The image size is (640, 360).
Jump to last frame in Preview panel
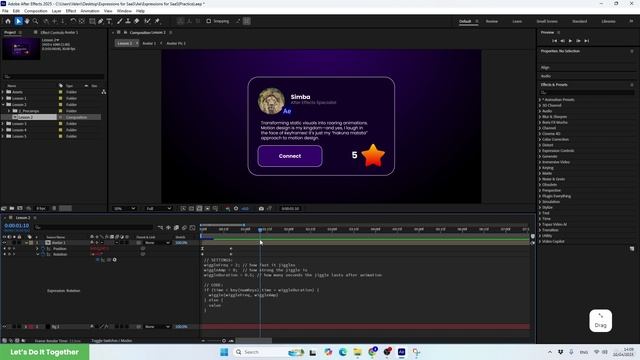coord(587,41)
